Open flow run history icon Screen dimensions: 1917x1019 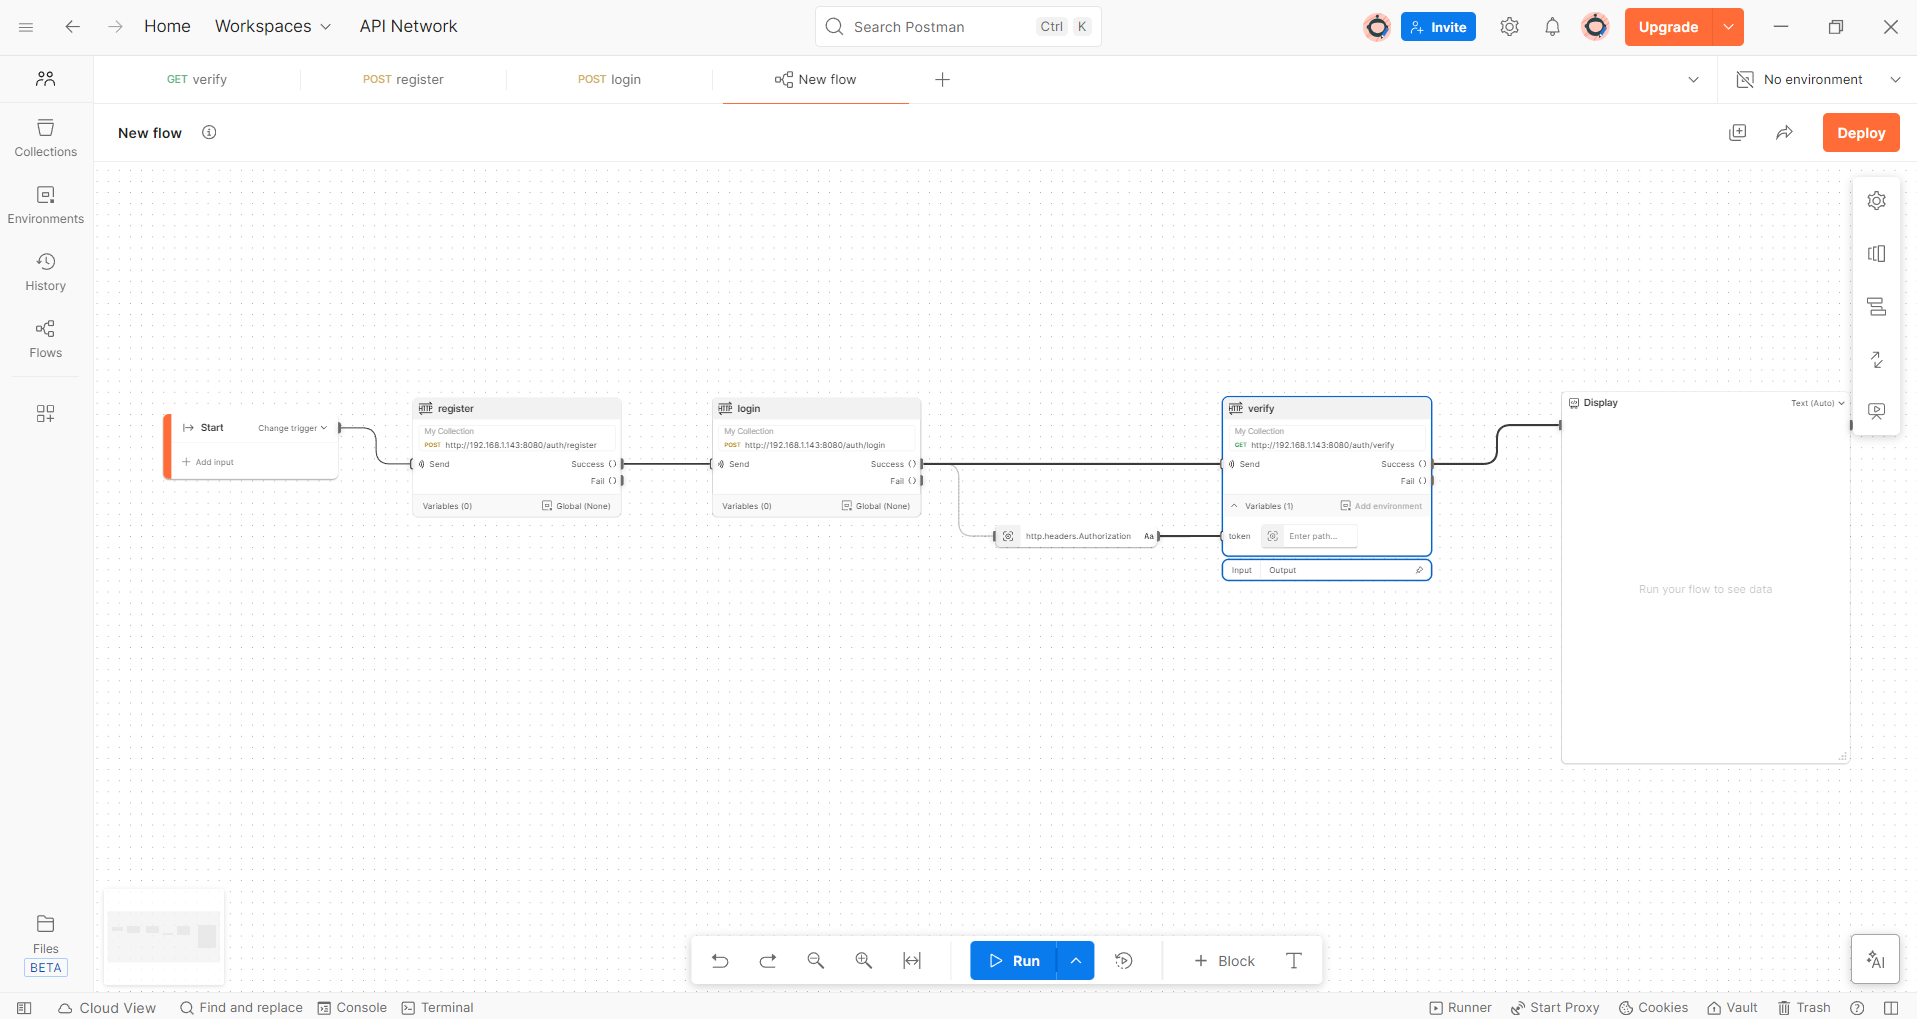pyautogui.click(x=1124, y=961)
